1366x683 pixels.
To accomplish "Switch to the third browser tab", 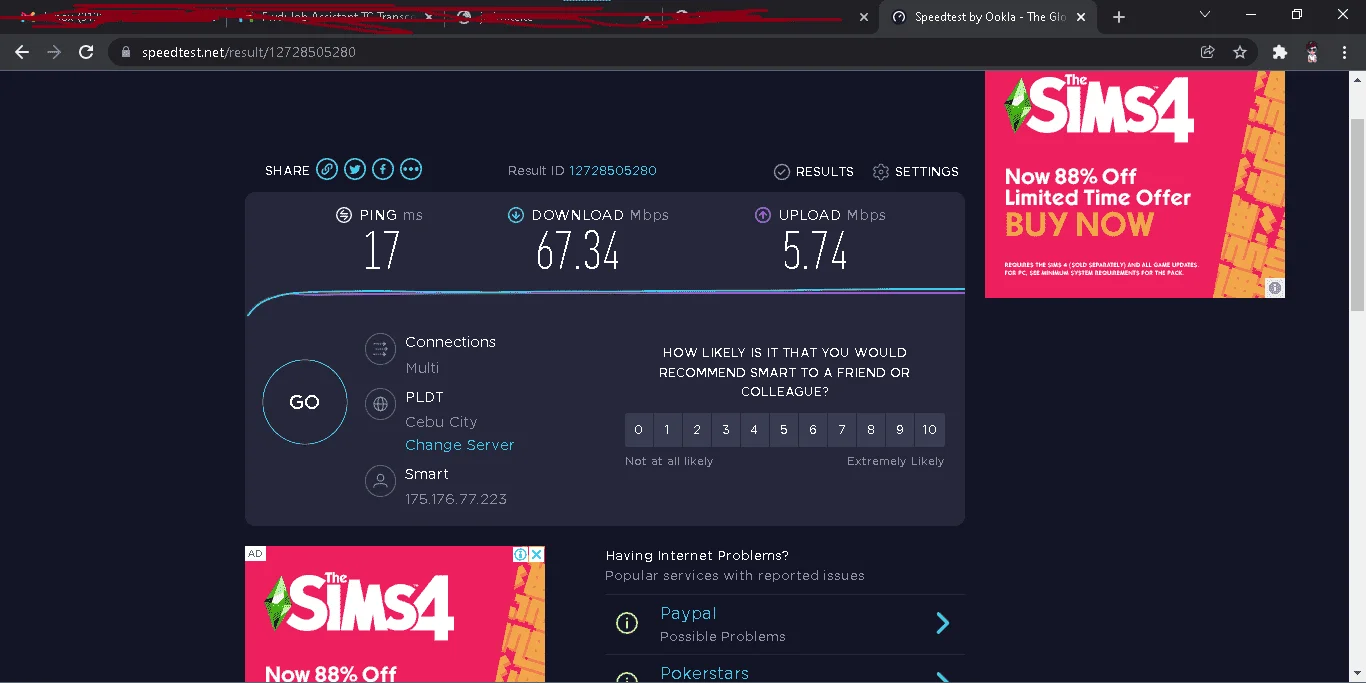I will coord(554,17).
